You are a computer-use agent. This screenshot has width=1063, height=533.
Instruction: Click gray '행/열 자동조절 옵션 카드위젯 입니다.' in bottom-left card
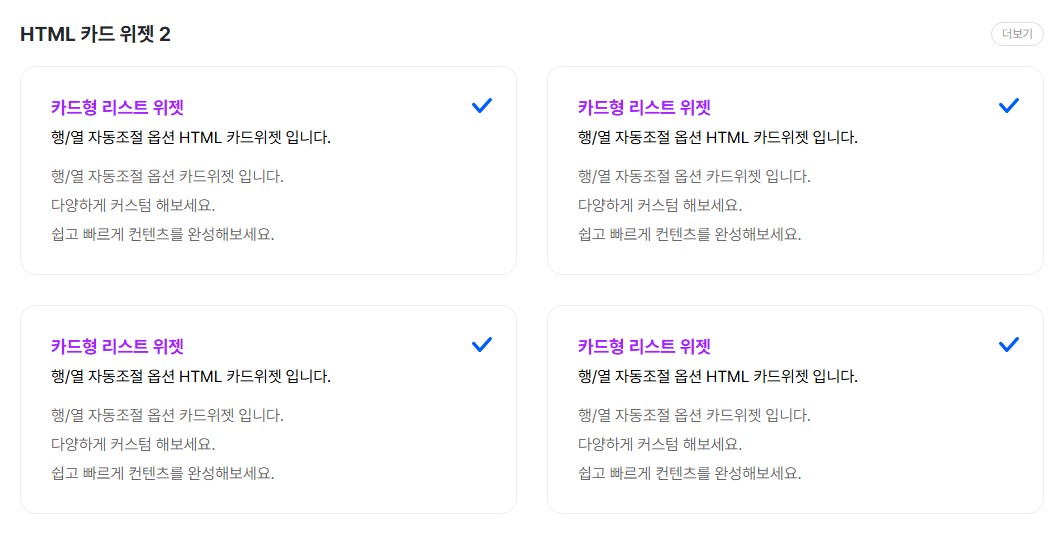pyautogui.click(x=167, y=415)
